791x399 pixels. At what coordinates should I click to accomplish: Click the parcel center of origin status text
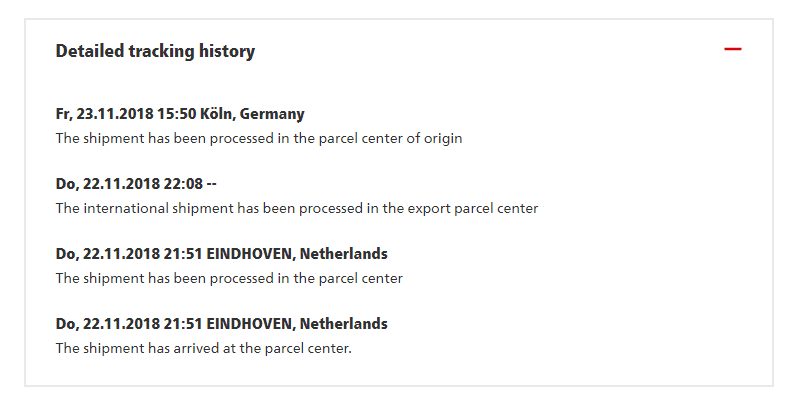[259, 138]
